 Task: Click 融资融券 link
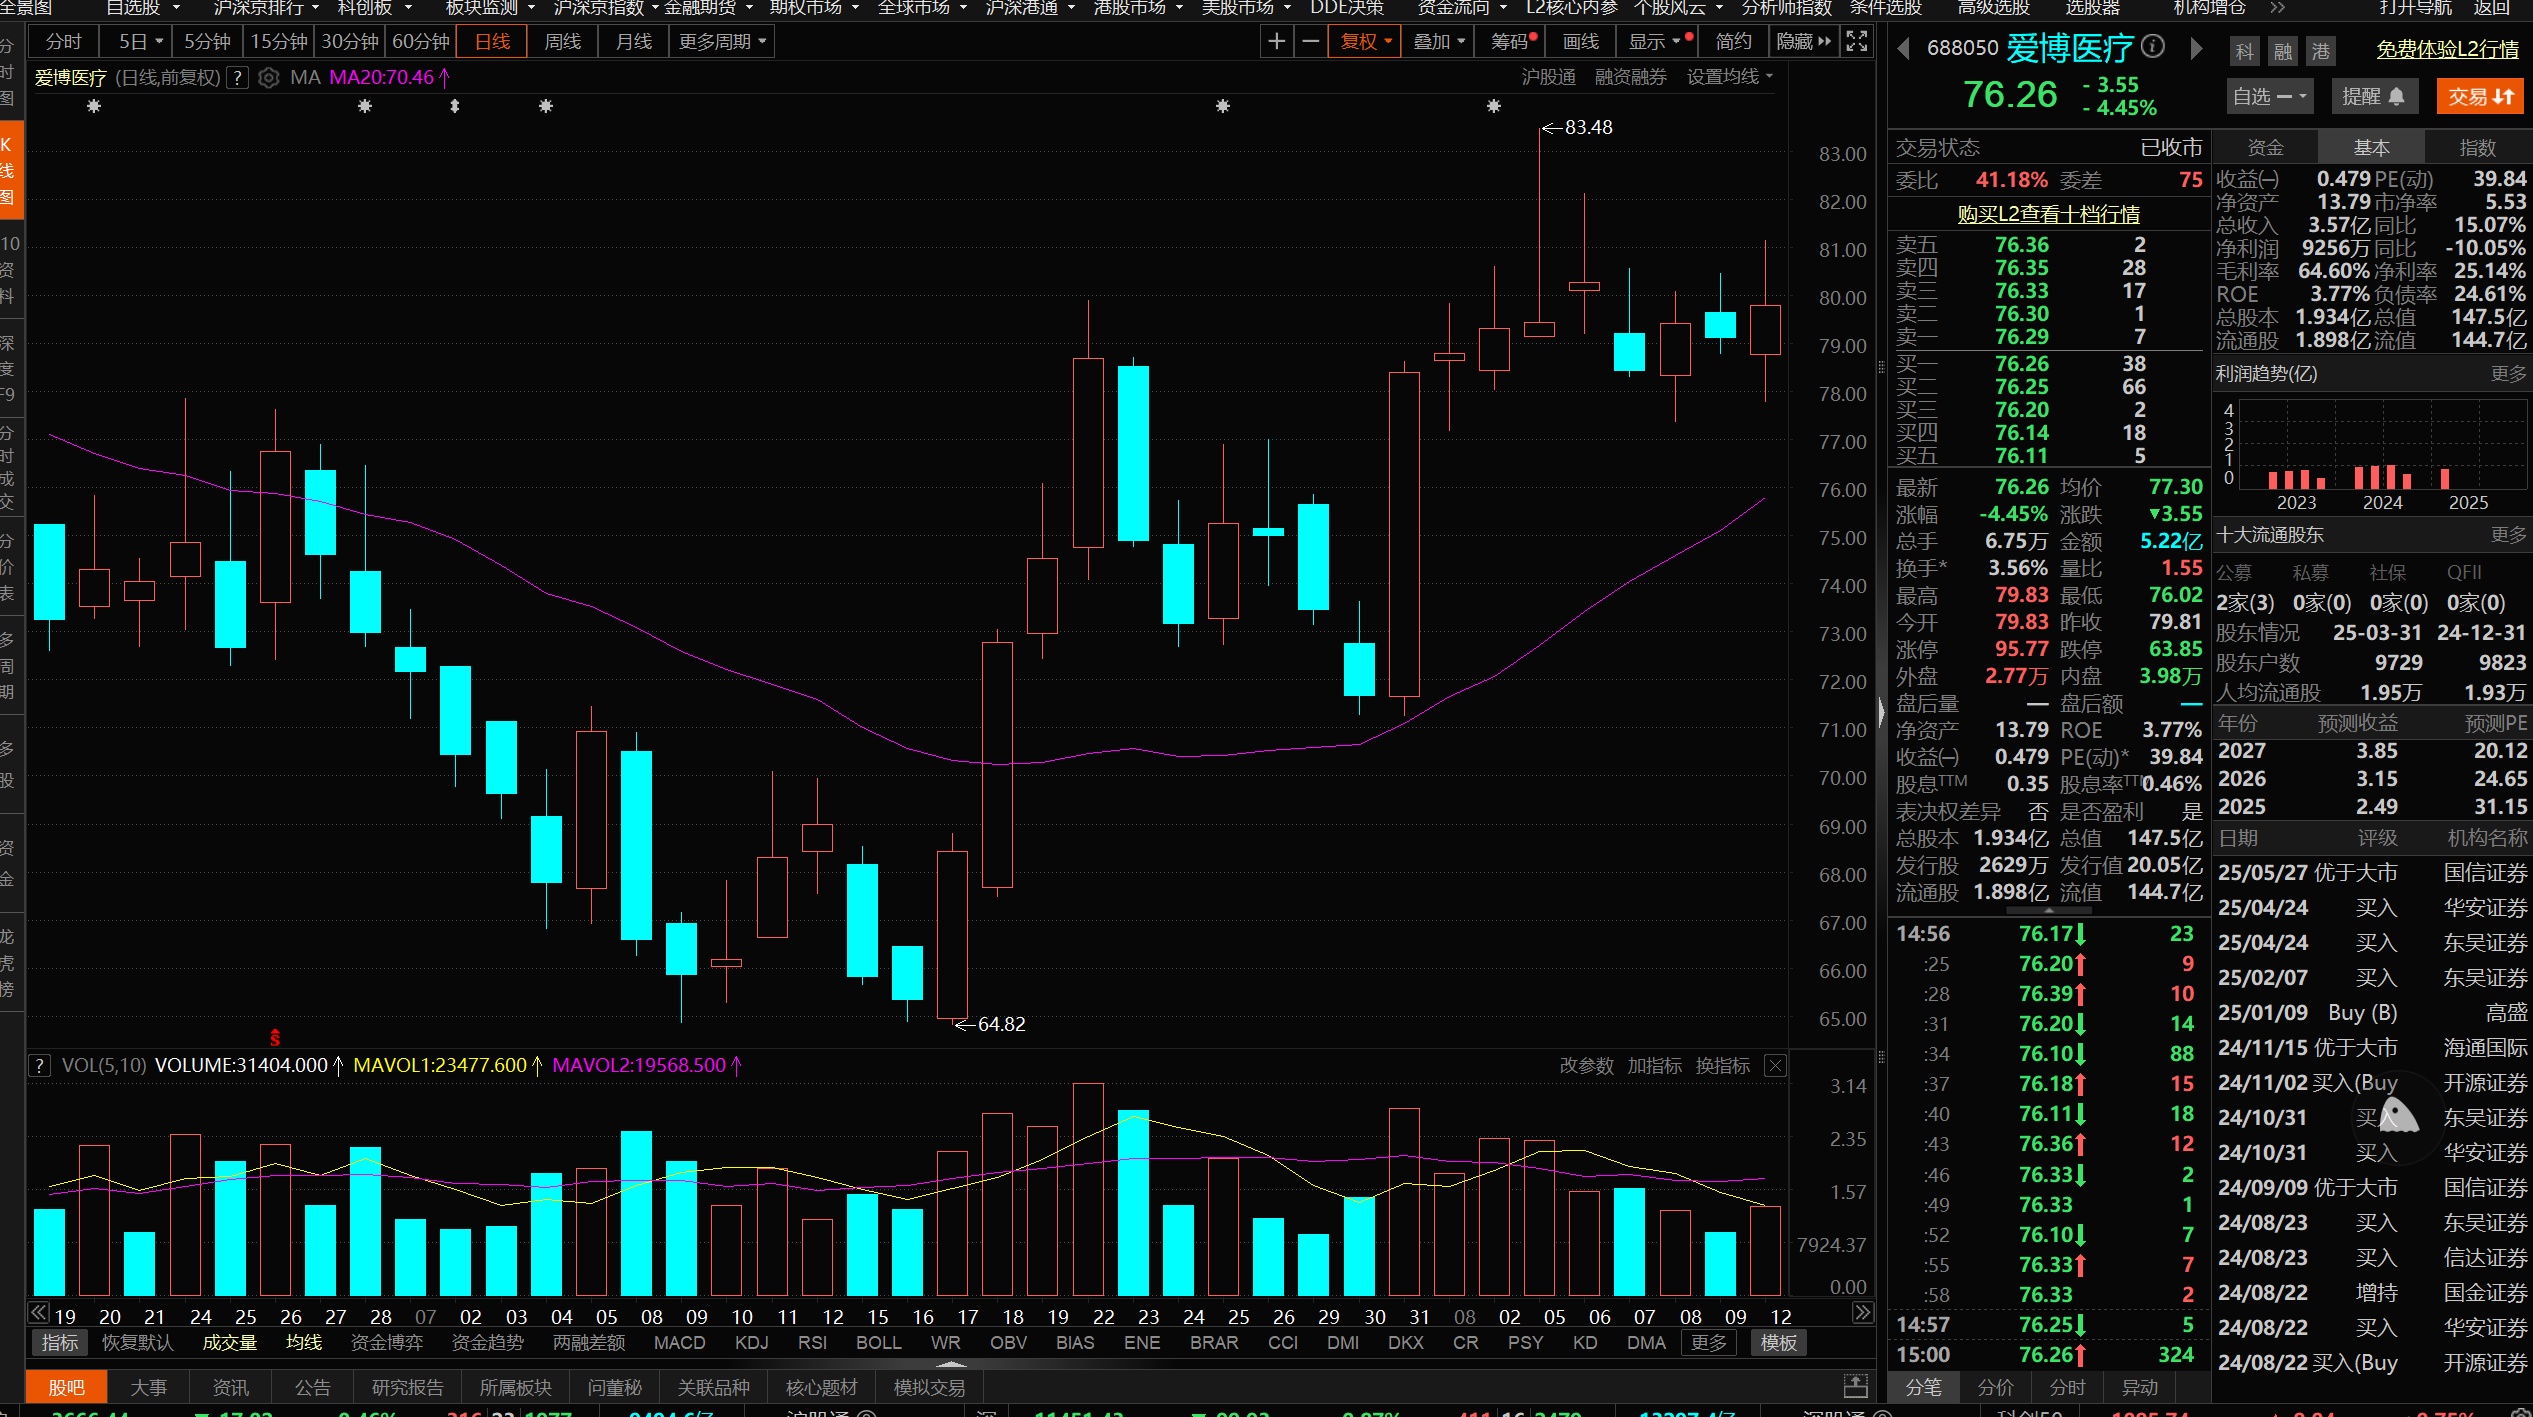[x=1630, y=78]
